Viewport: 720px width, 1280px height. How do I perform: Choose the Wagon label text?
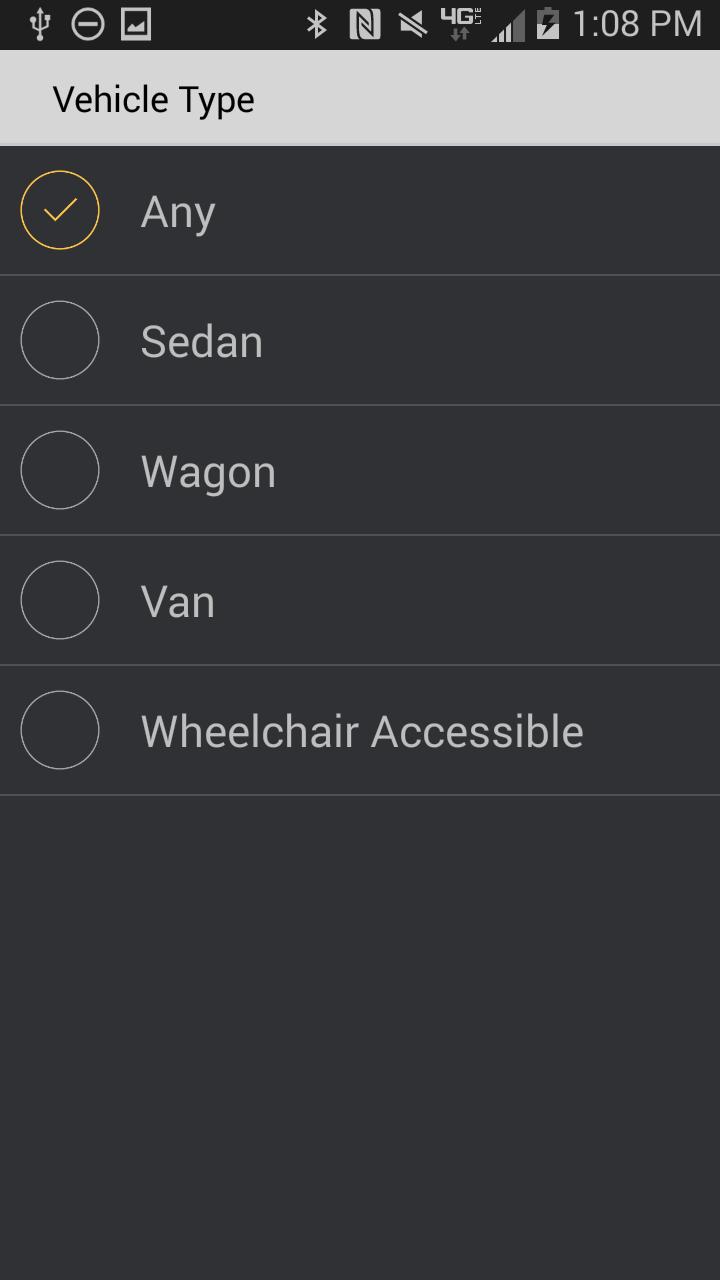pos(208,472)
